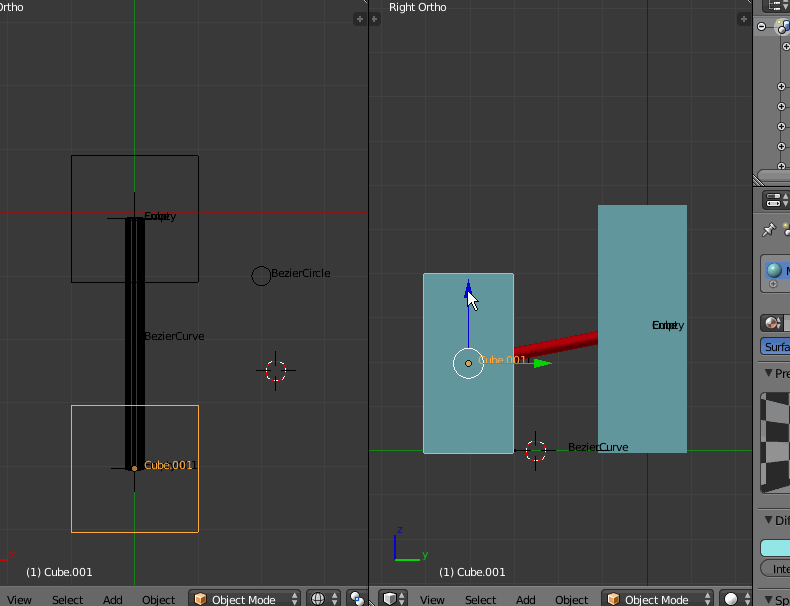Collapse the Preview panel triangle
This screenshot has width=790, height=606.
coord(768,373)
